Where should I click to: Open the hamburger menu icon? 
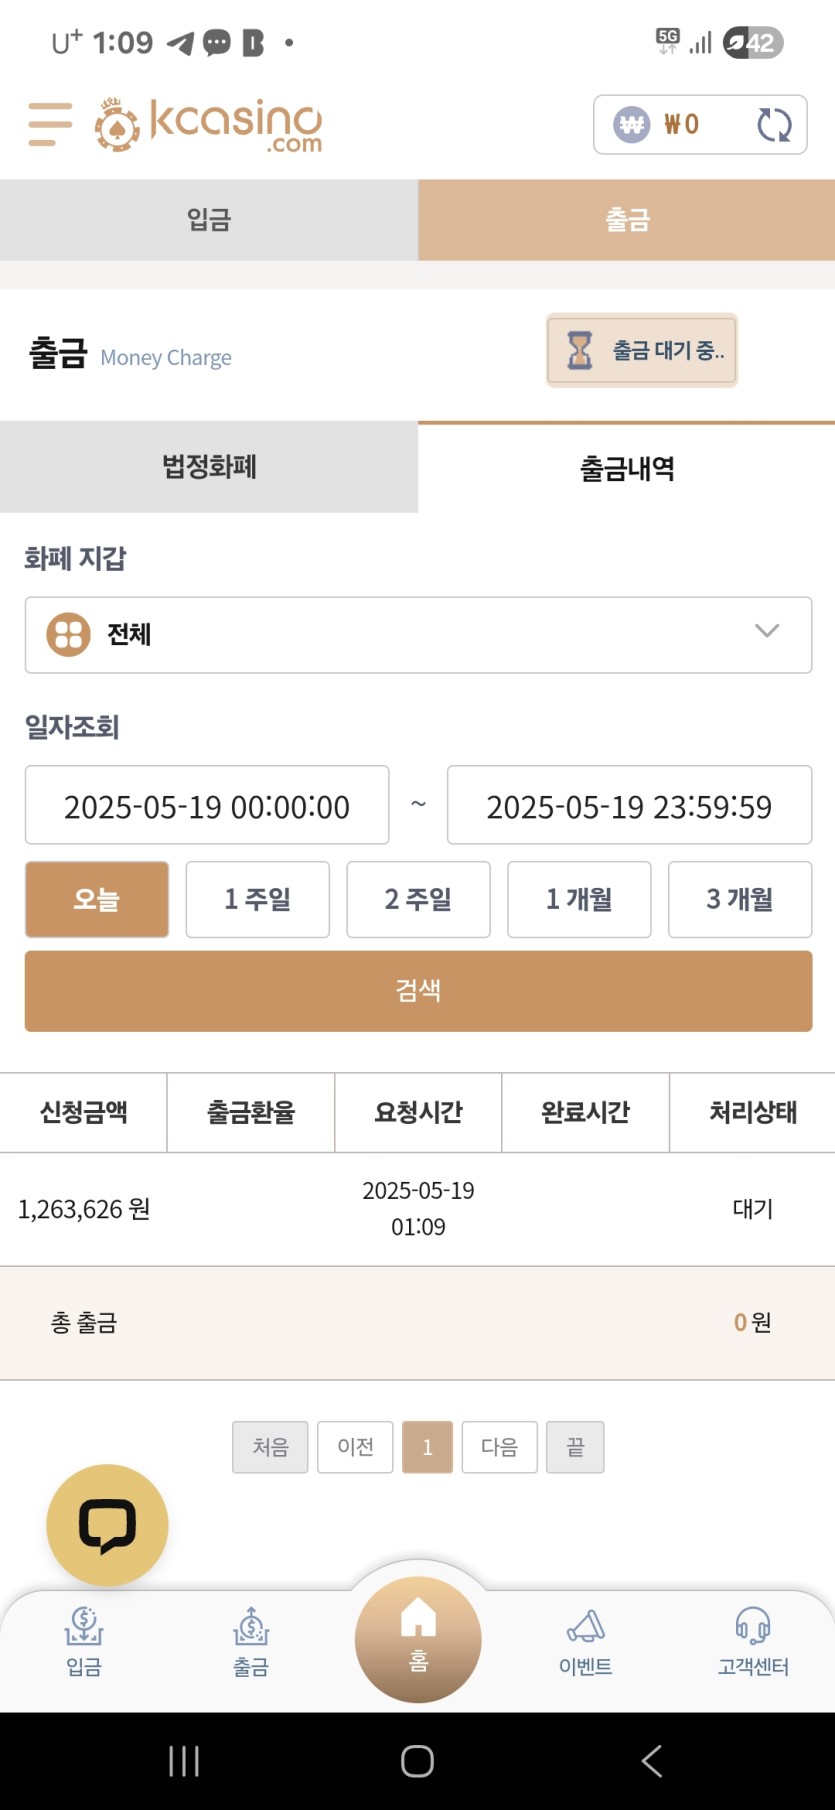click(50, 124)
